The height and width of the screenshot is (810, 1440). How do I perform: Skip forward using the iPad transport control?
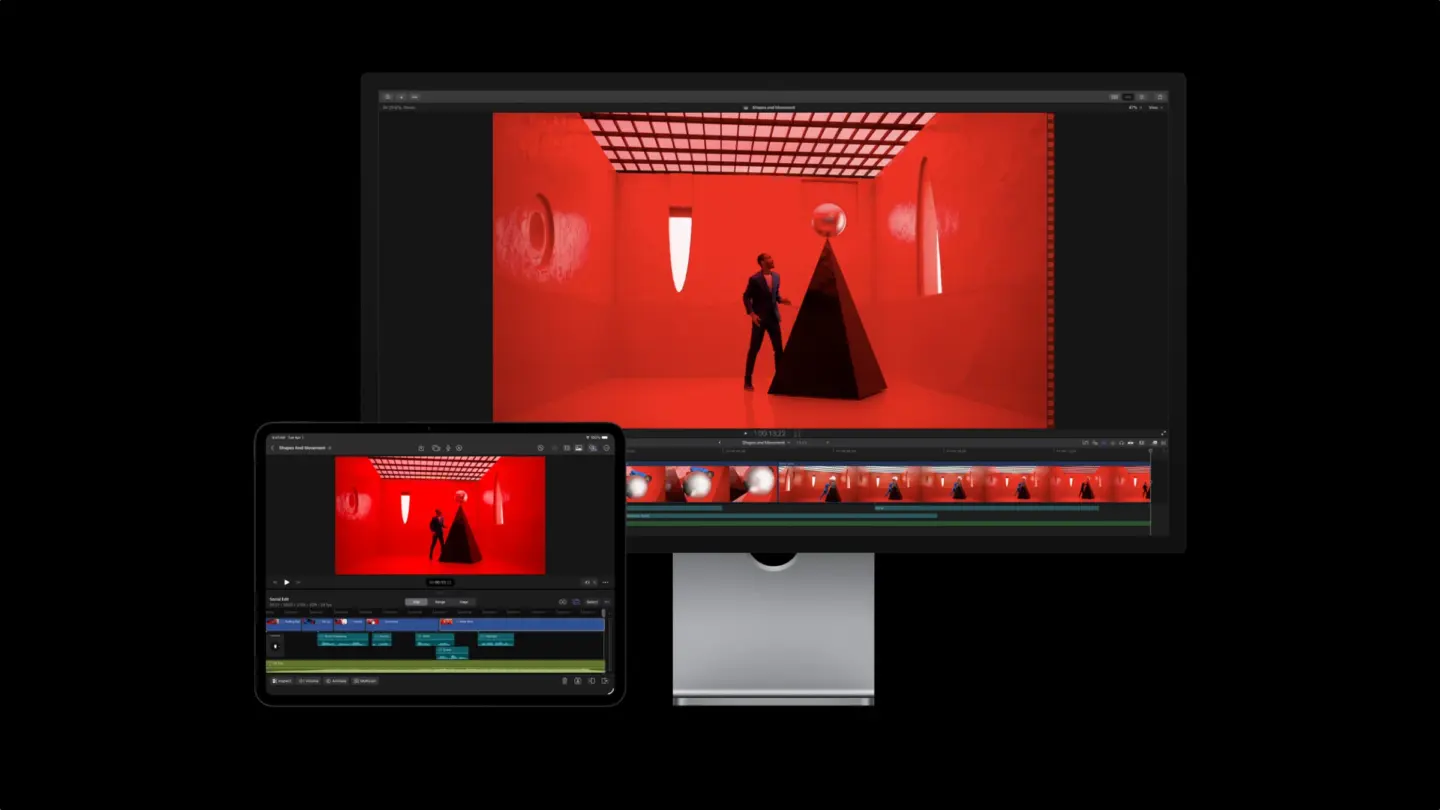click(298, 582)
